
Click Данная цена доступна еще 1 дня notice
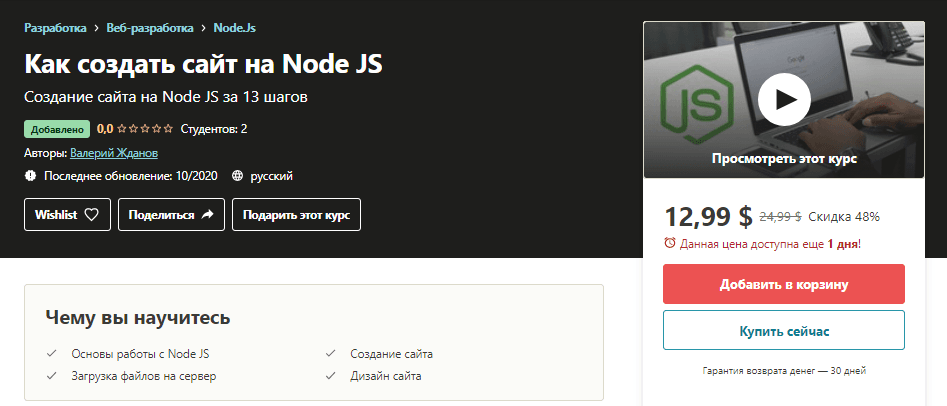(770, 244)
